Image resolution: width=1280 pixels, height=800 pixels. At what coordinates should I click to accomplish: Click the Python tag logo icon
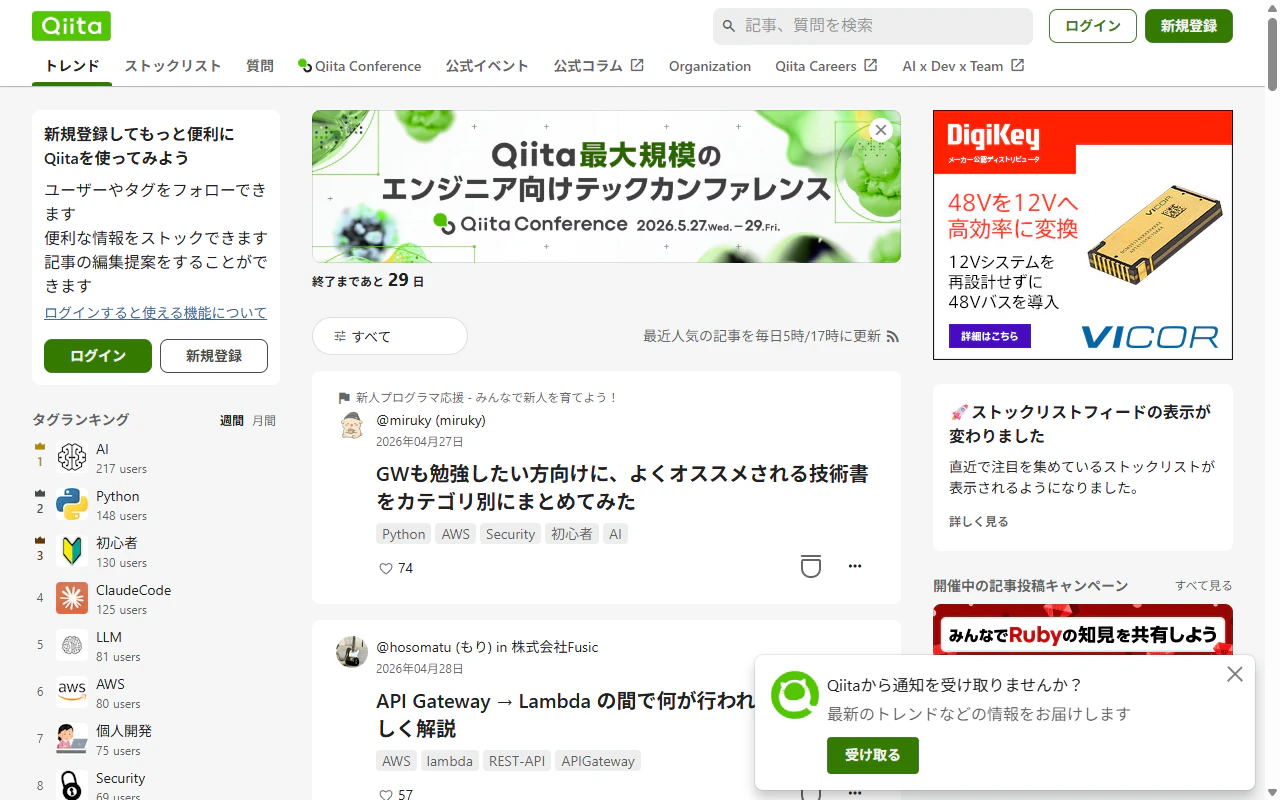[x=72, y=505]
